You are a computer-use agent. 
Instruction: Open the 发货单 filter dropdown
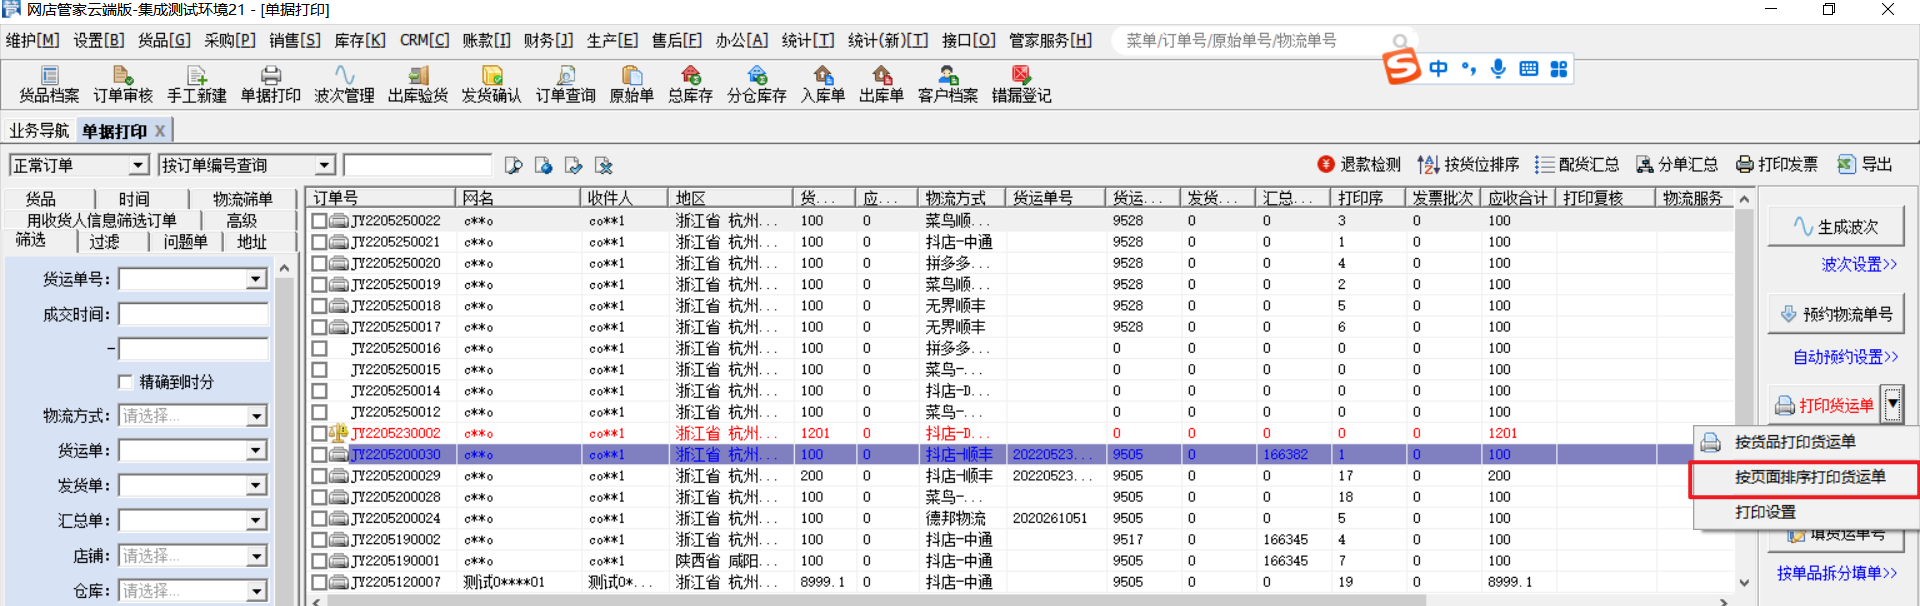[x=257, y=486]
